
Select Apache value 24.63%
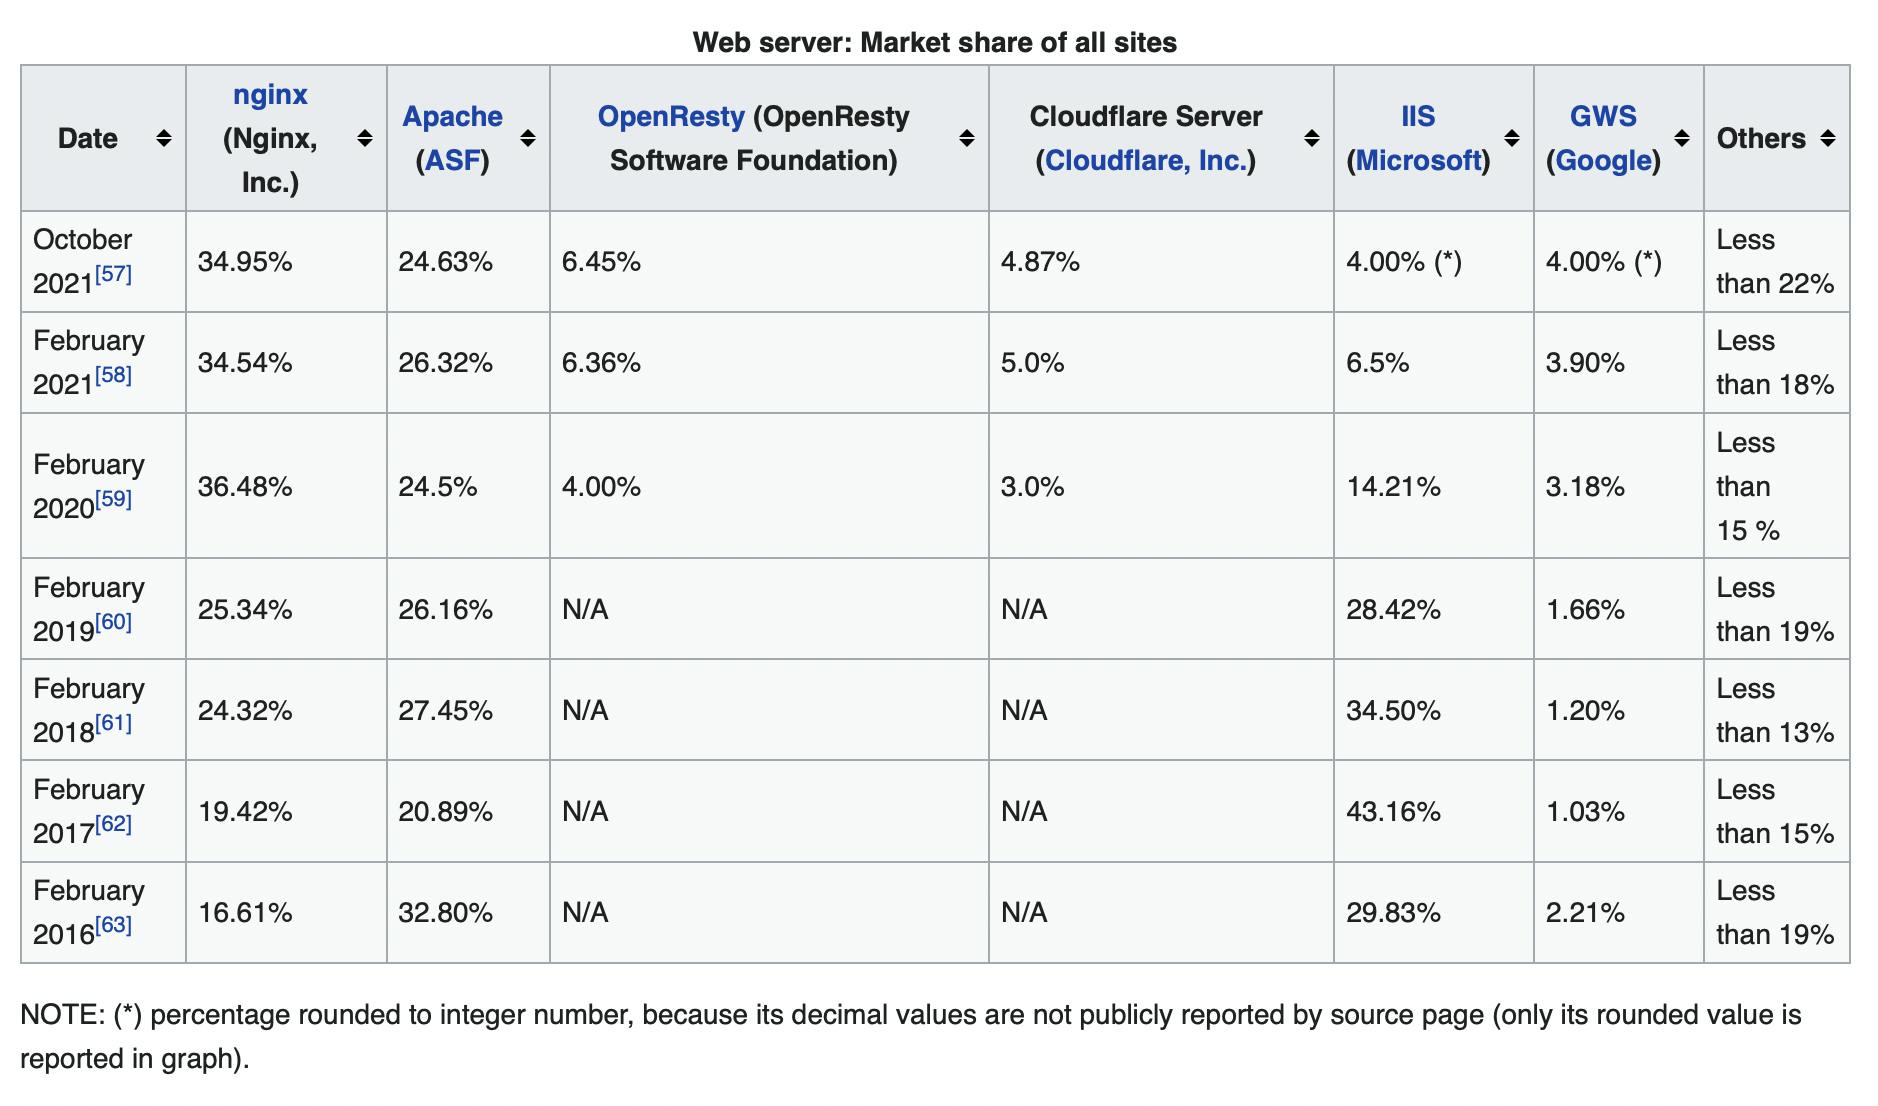[445, 262]
